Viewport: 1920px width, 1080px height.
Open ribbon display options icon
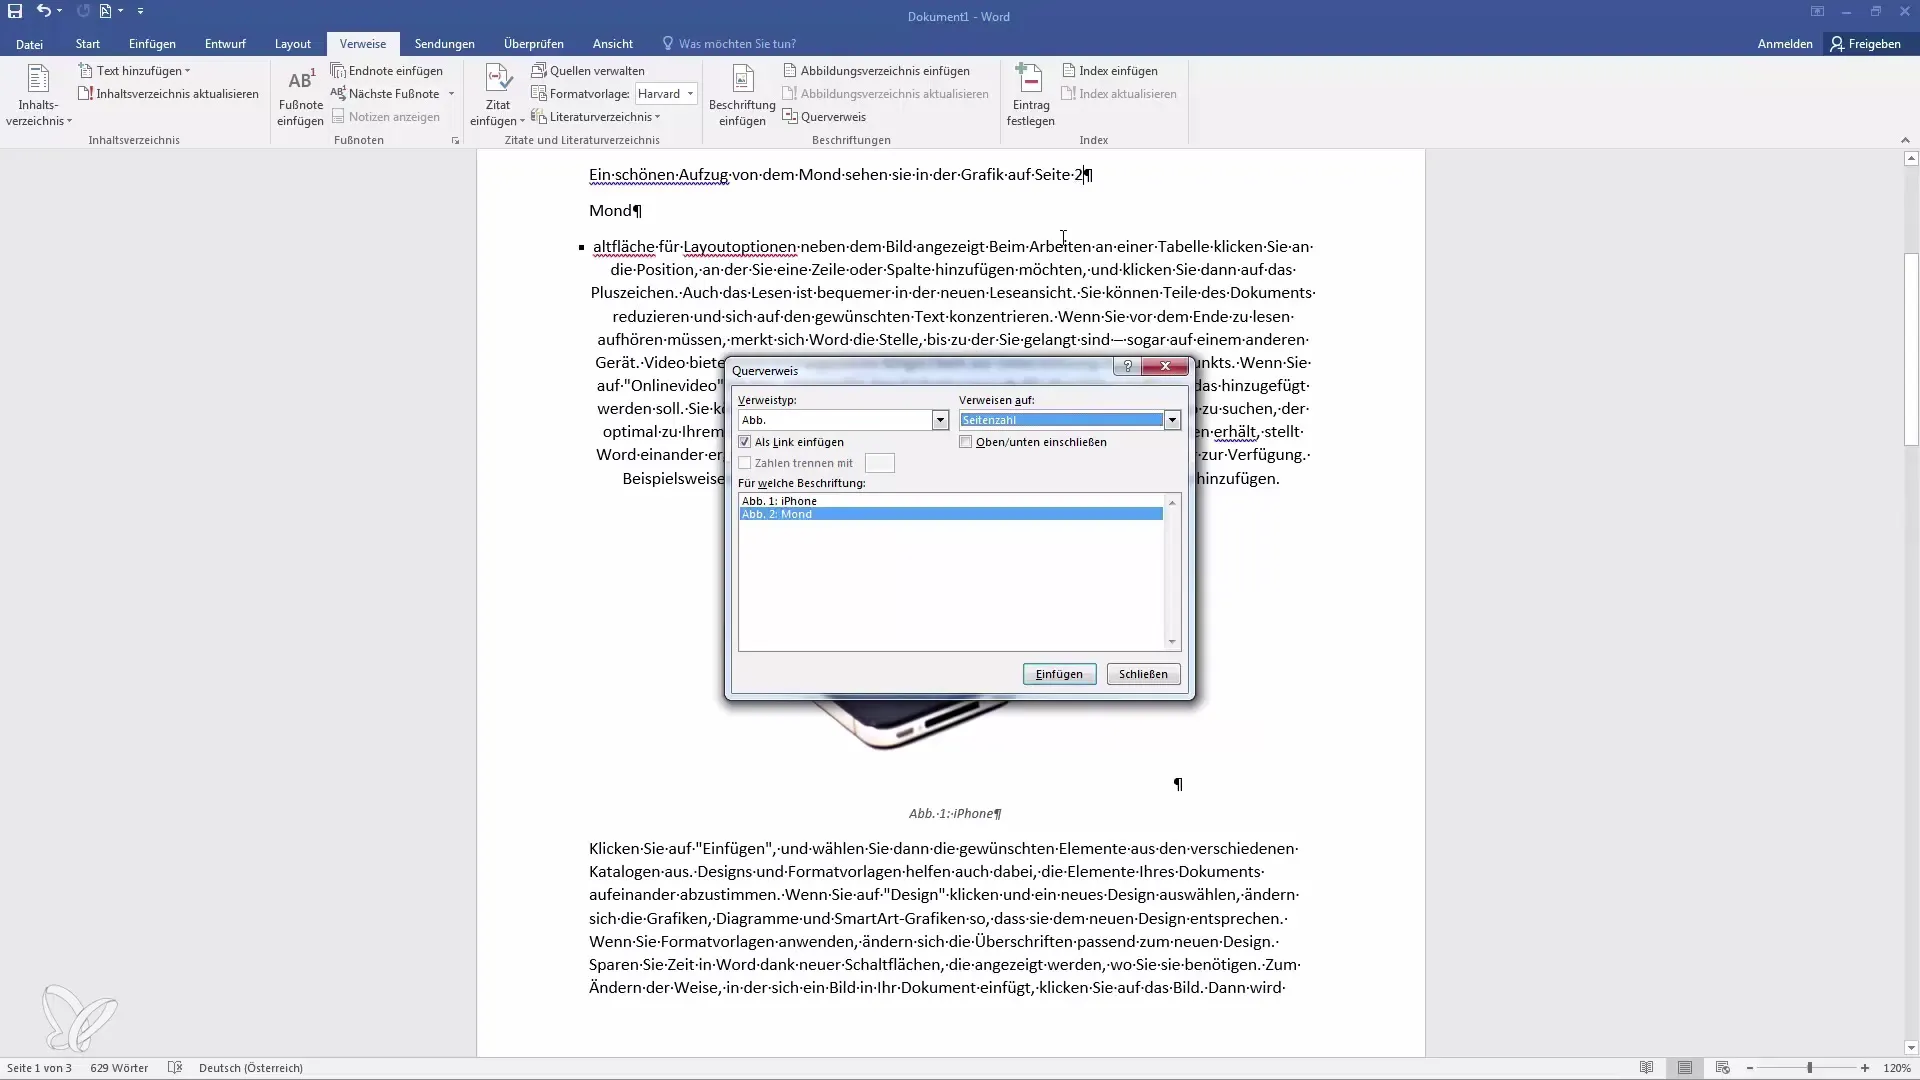(x=1817, y=11)
